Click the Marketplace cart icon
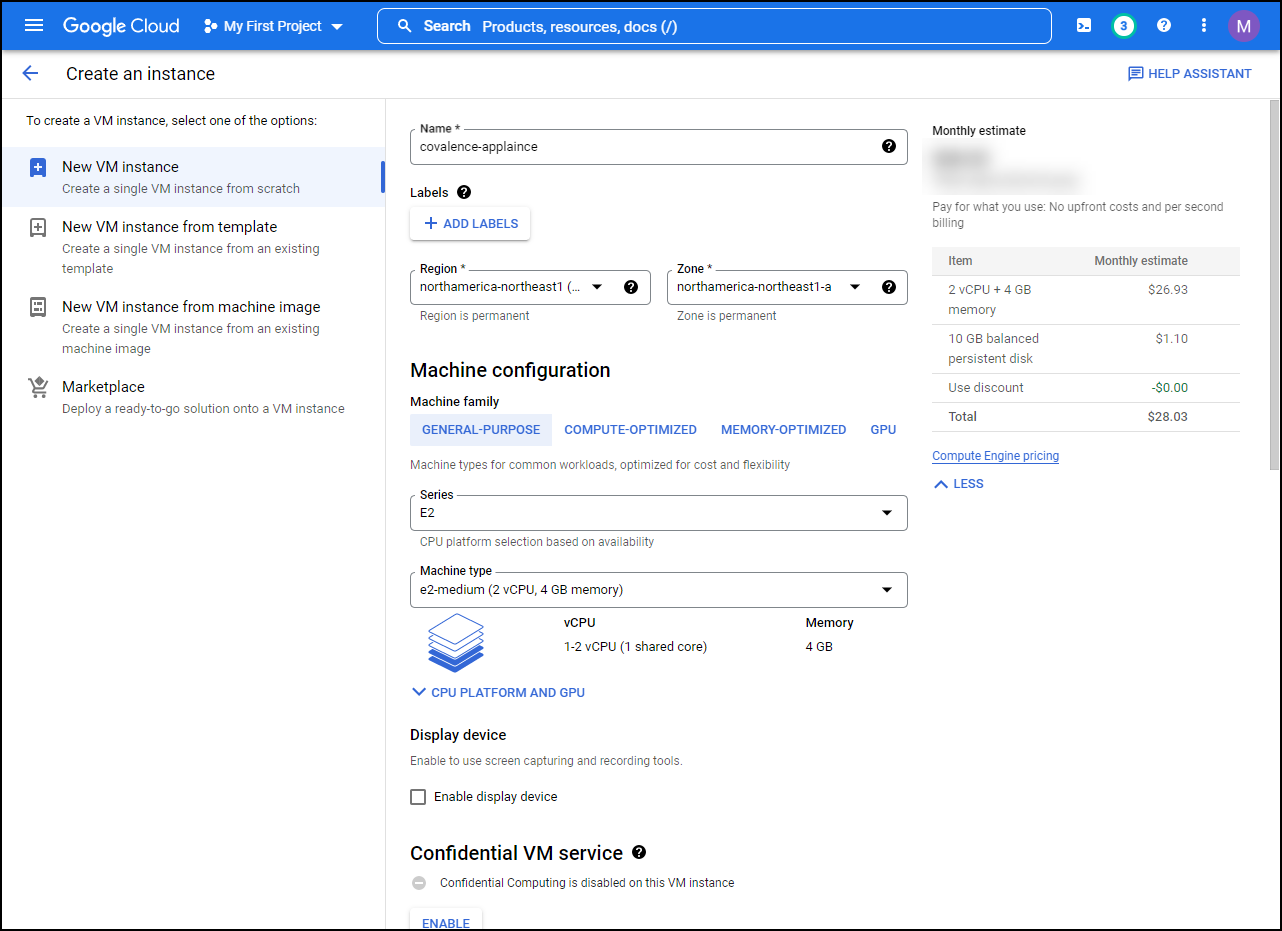1282x931 pixels. (x=37, y=388)
